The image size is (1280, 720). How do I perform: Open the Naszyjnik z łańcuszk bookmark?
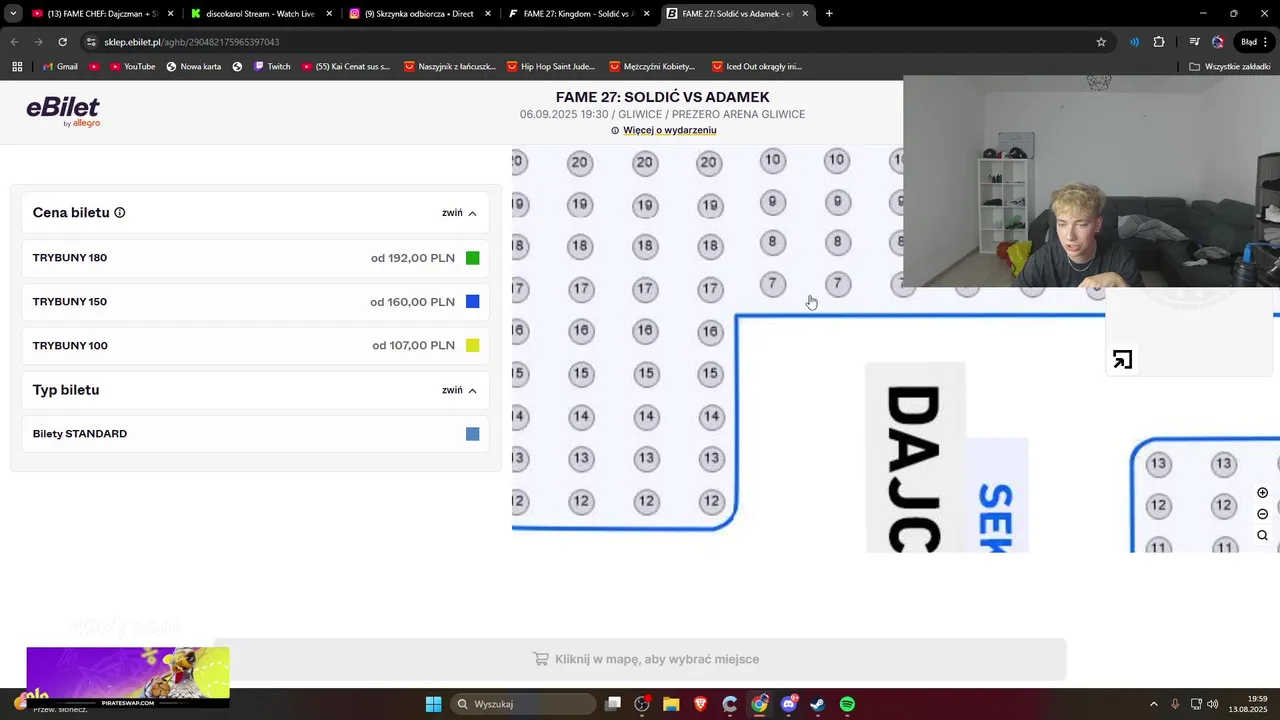449,67
